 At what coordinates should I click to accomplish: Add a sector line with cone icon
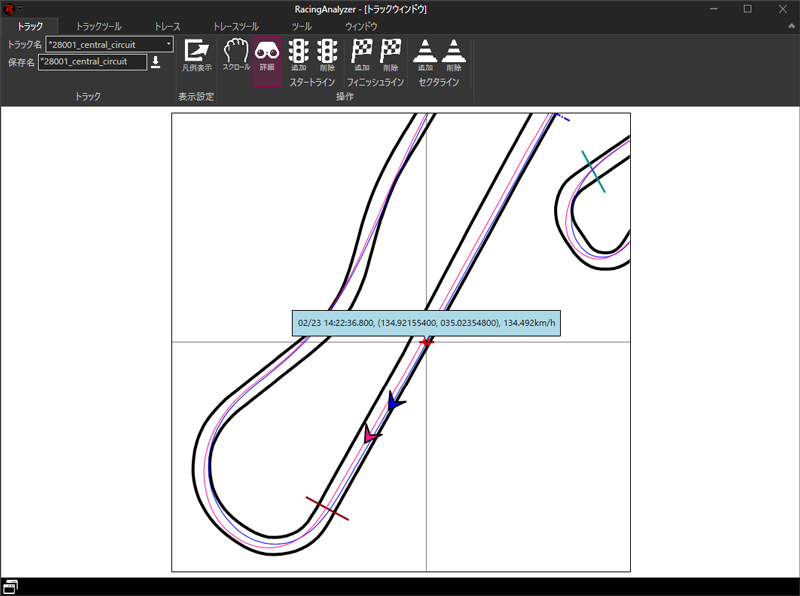click(425, 54)
